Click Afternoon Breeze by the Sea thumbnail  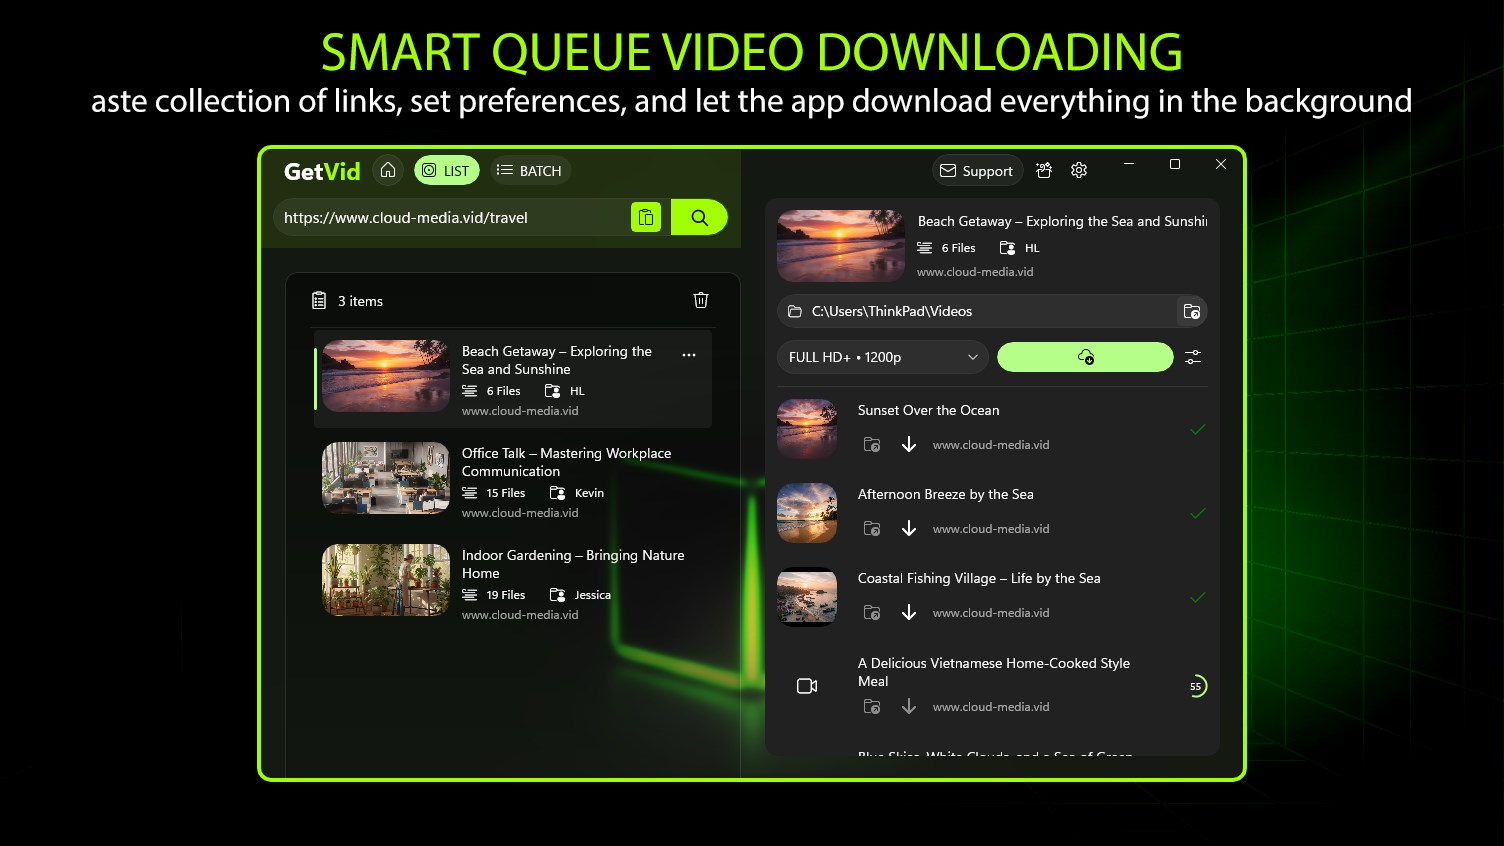point(807,513)
